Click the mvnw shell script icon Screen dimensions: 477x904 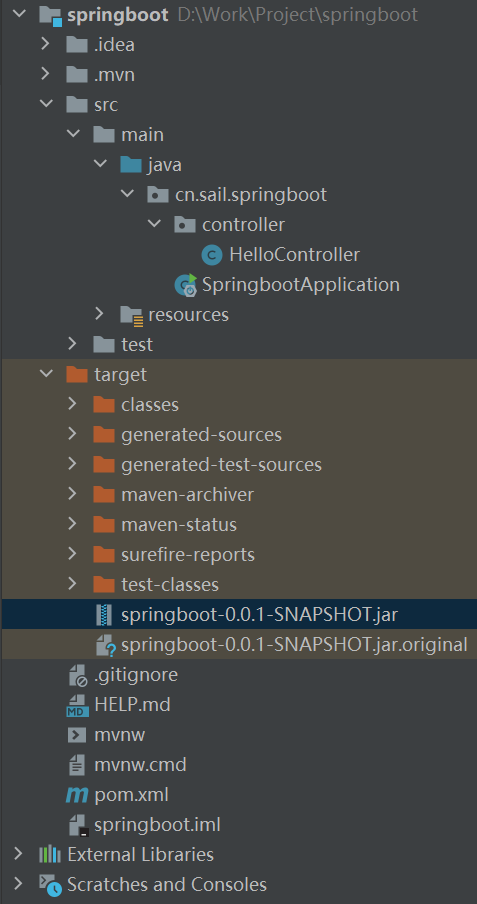coord(77,735)
